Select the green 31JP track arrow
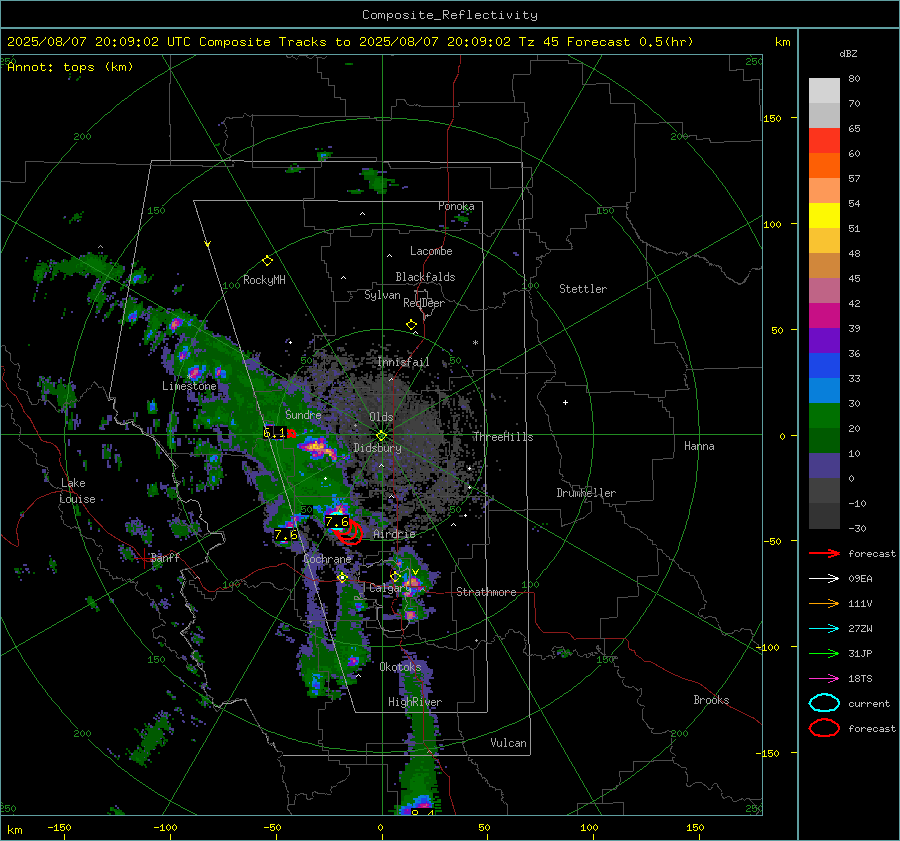The height and width of the screenshot is (841, 900). (x=824, y=653)
